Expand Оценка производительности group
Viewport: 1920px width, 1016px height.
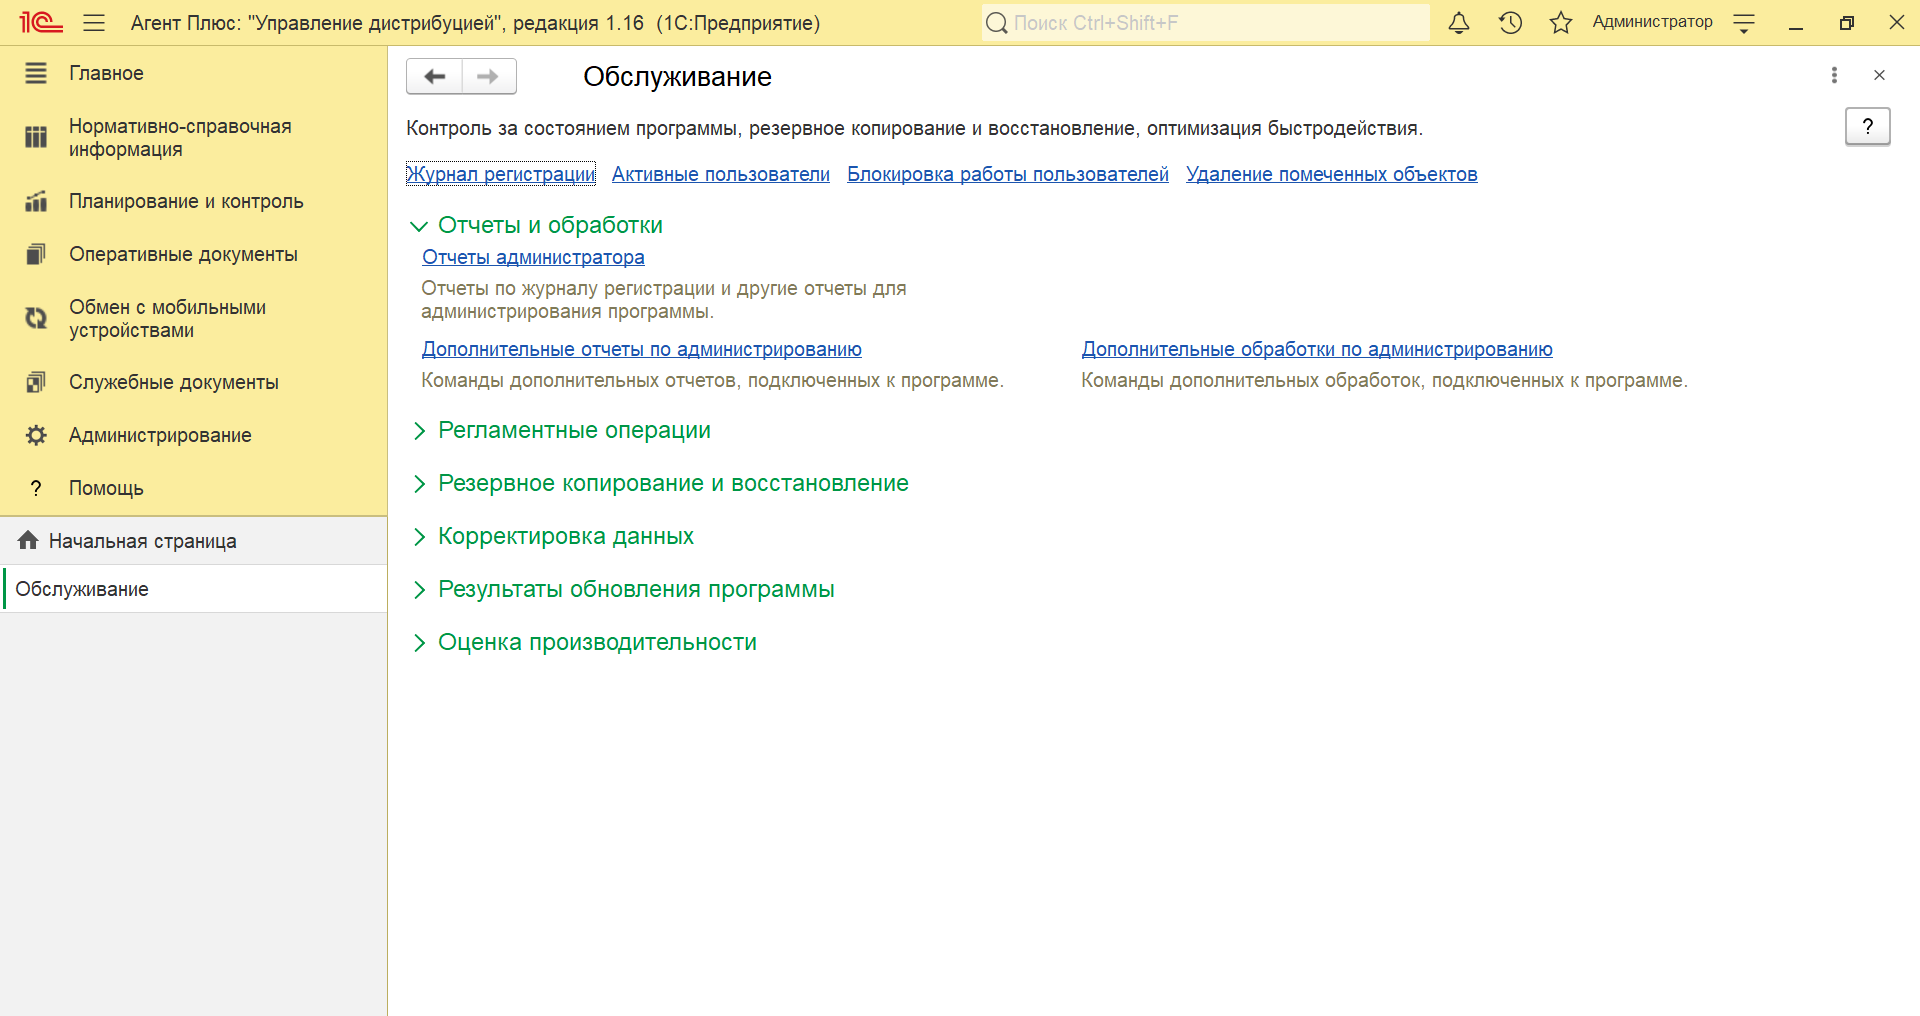(584, 642)
